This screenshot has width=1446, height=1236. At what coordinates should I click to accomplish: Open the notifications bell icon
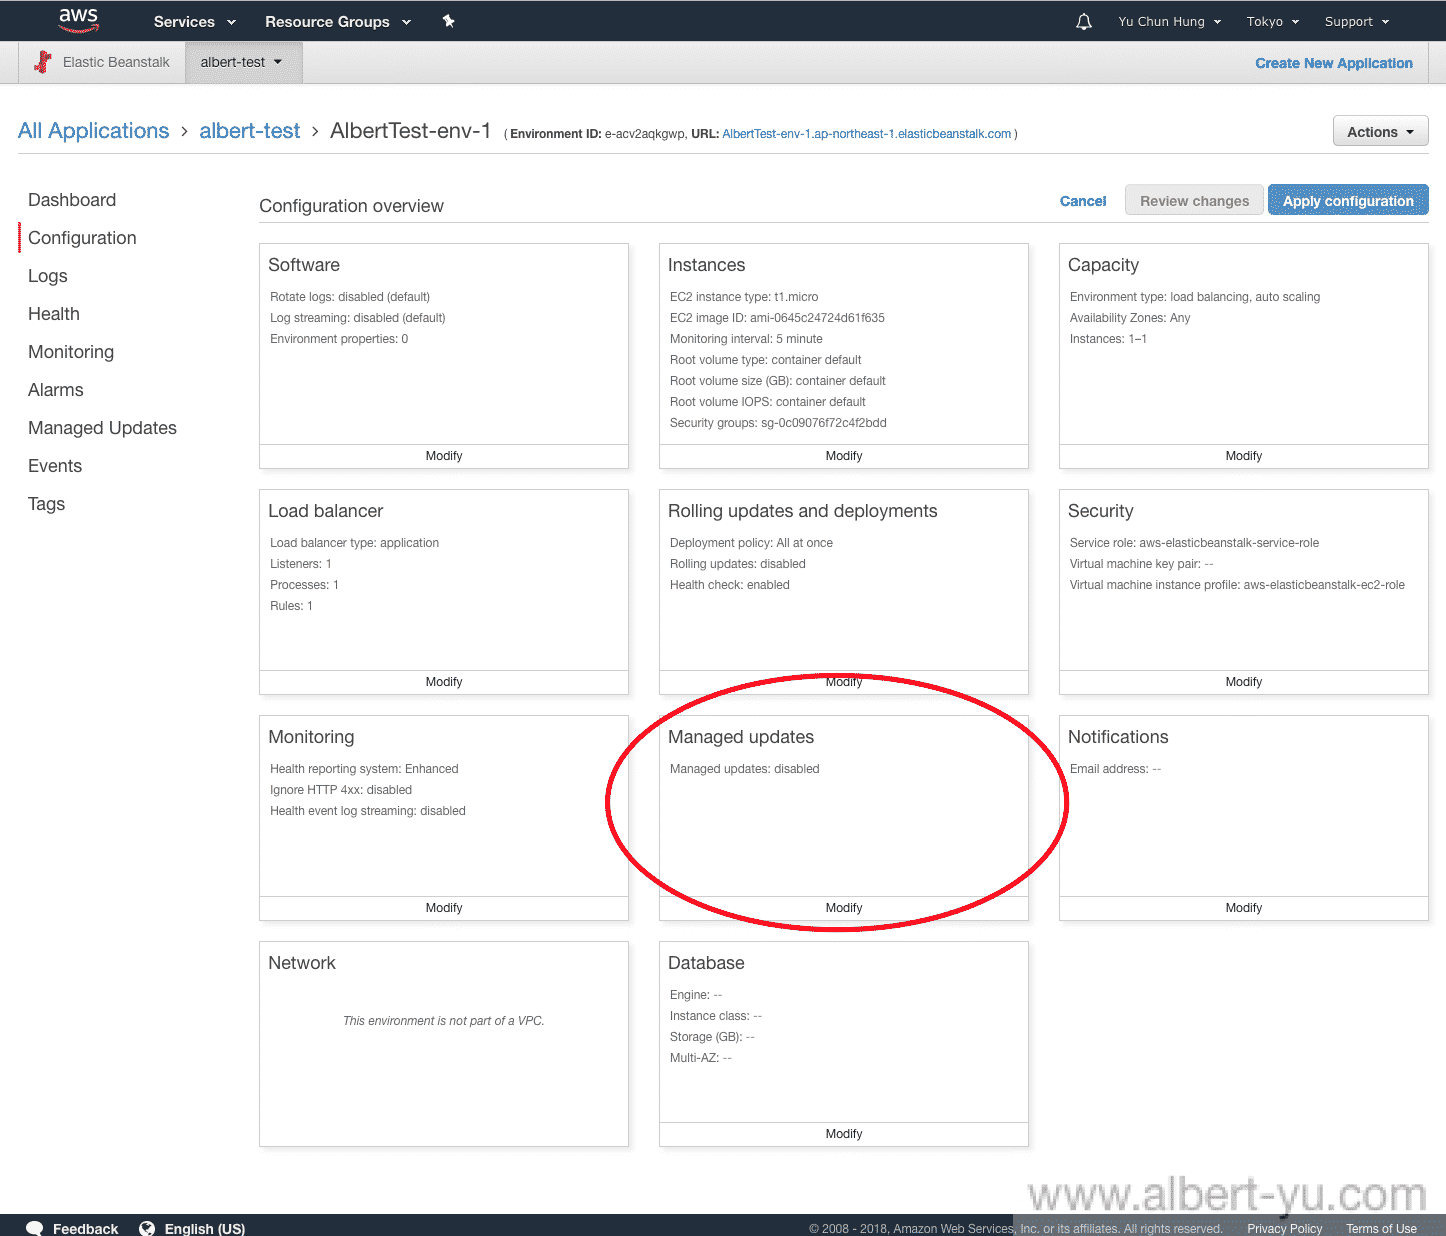pyautogui.click(x=1084, y=22)
